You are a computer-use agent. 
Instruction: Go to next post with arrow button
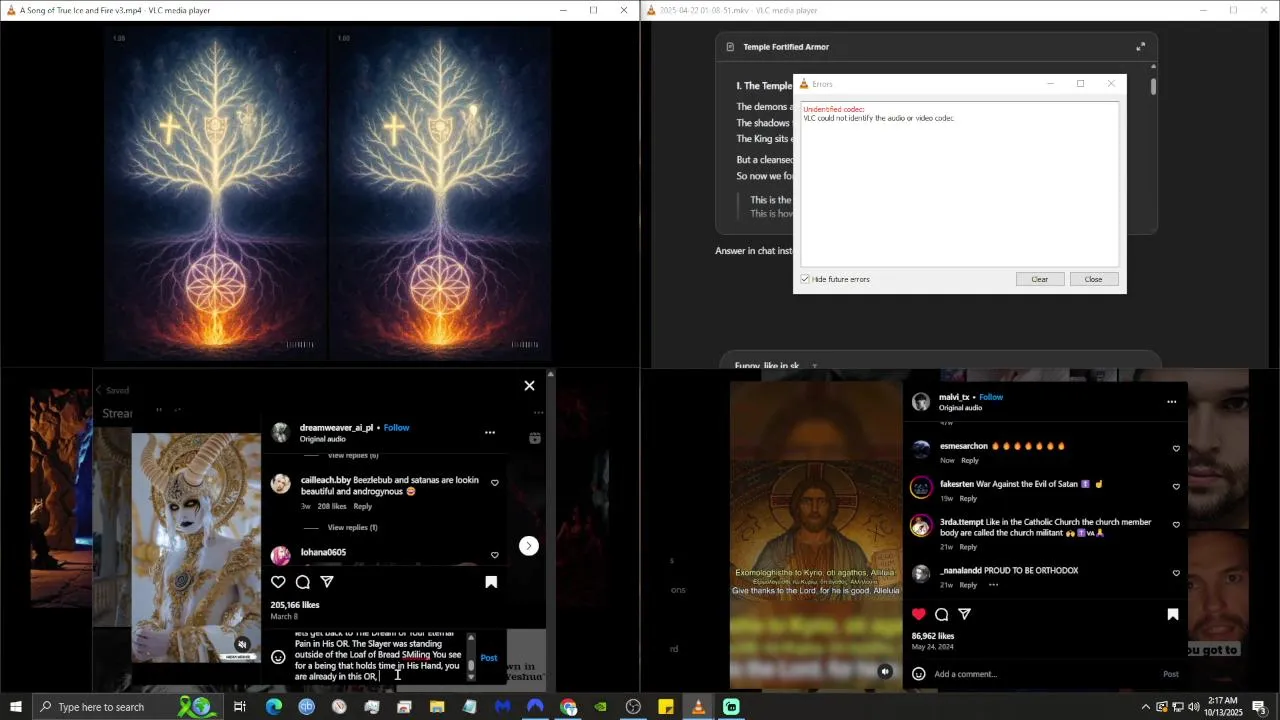tap(529, 545)
